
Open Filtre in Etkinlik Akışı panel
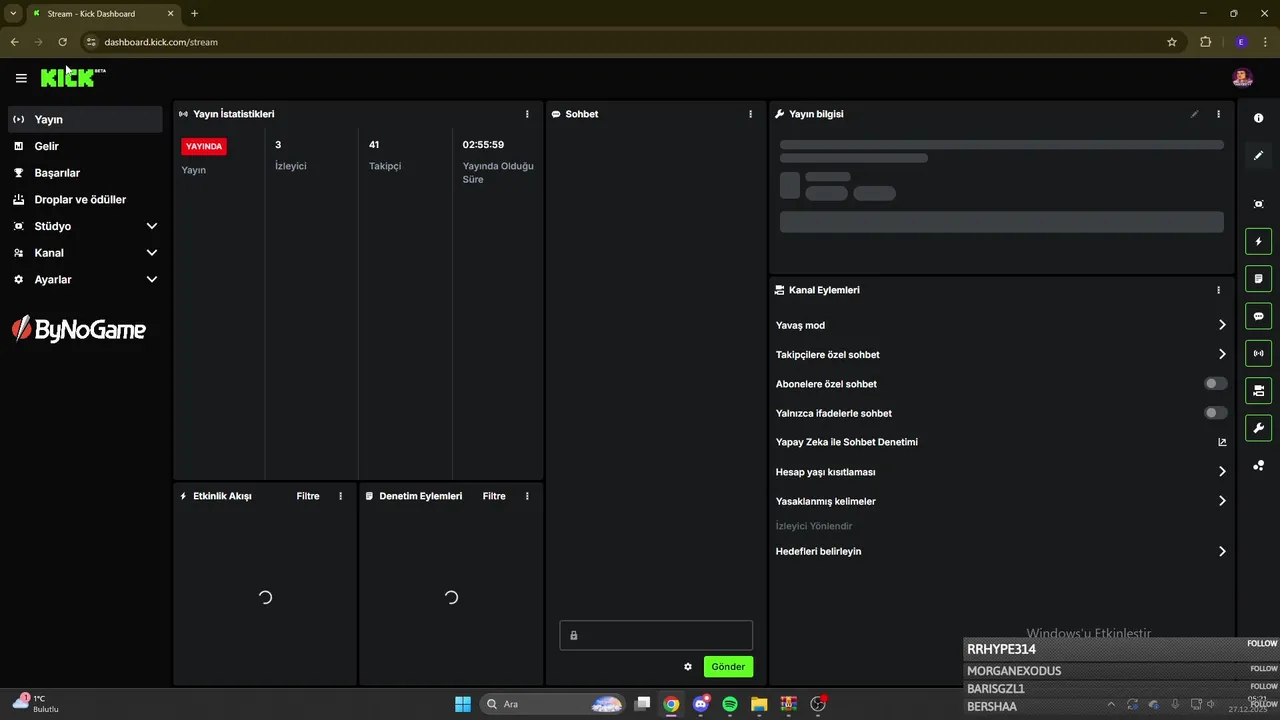coord(308,496)
